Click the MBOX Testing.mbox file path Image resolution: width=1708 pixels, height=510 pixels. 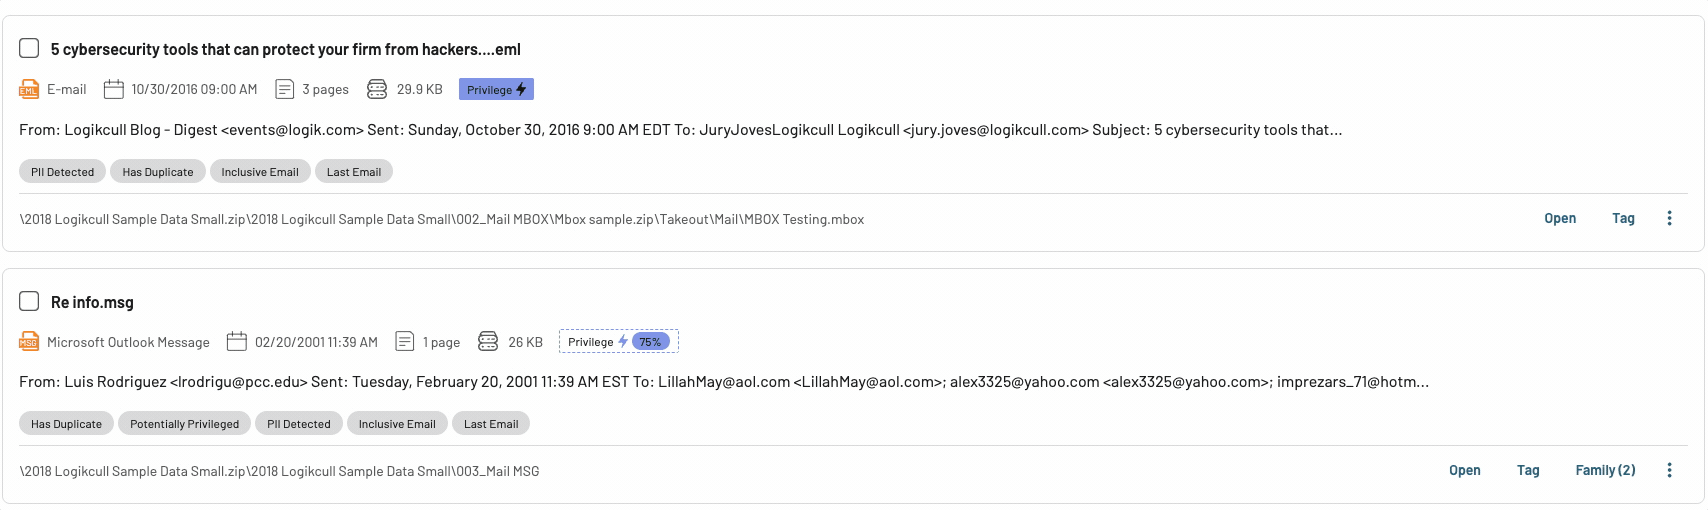pyautogui.click(x=442, y=219)
